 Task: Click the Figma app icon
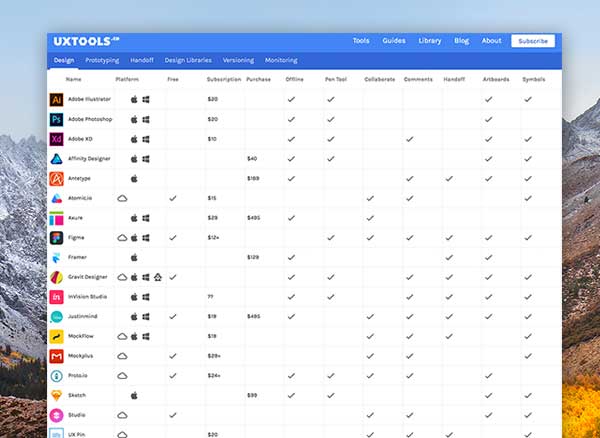pyautogui.click(x=56, y=238)
